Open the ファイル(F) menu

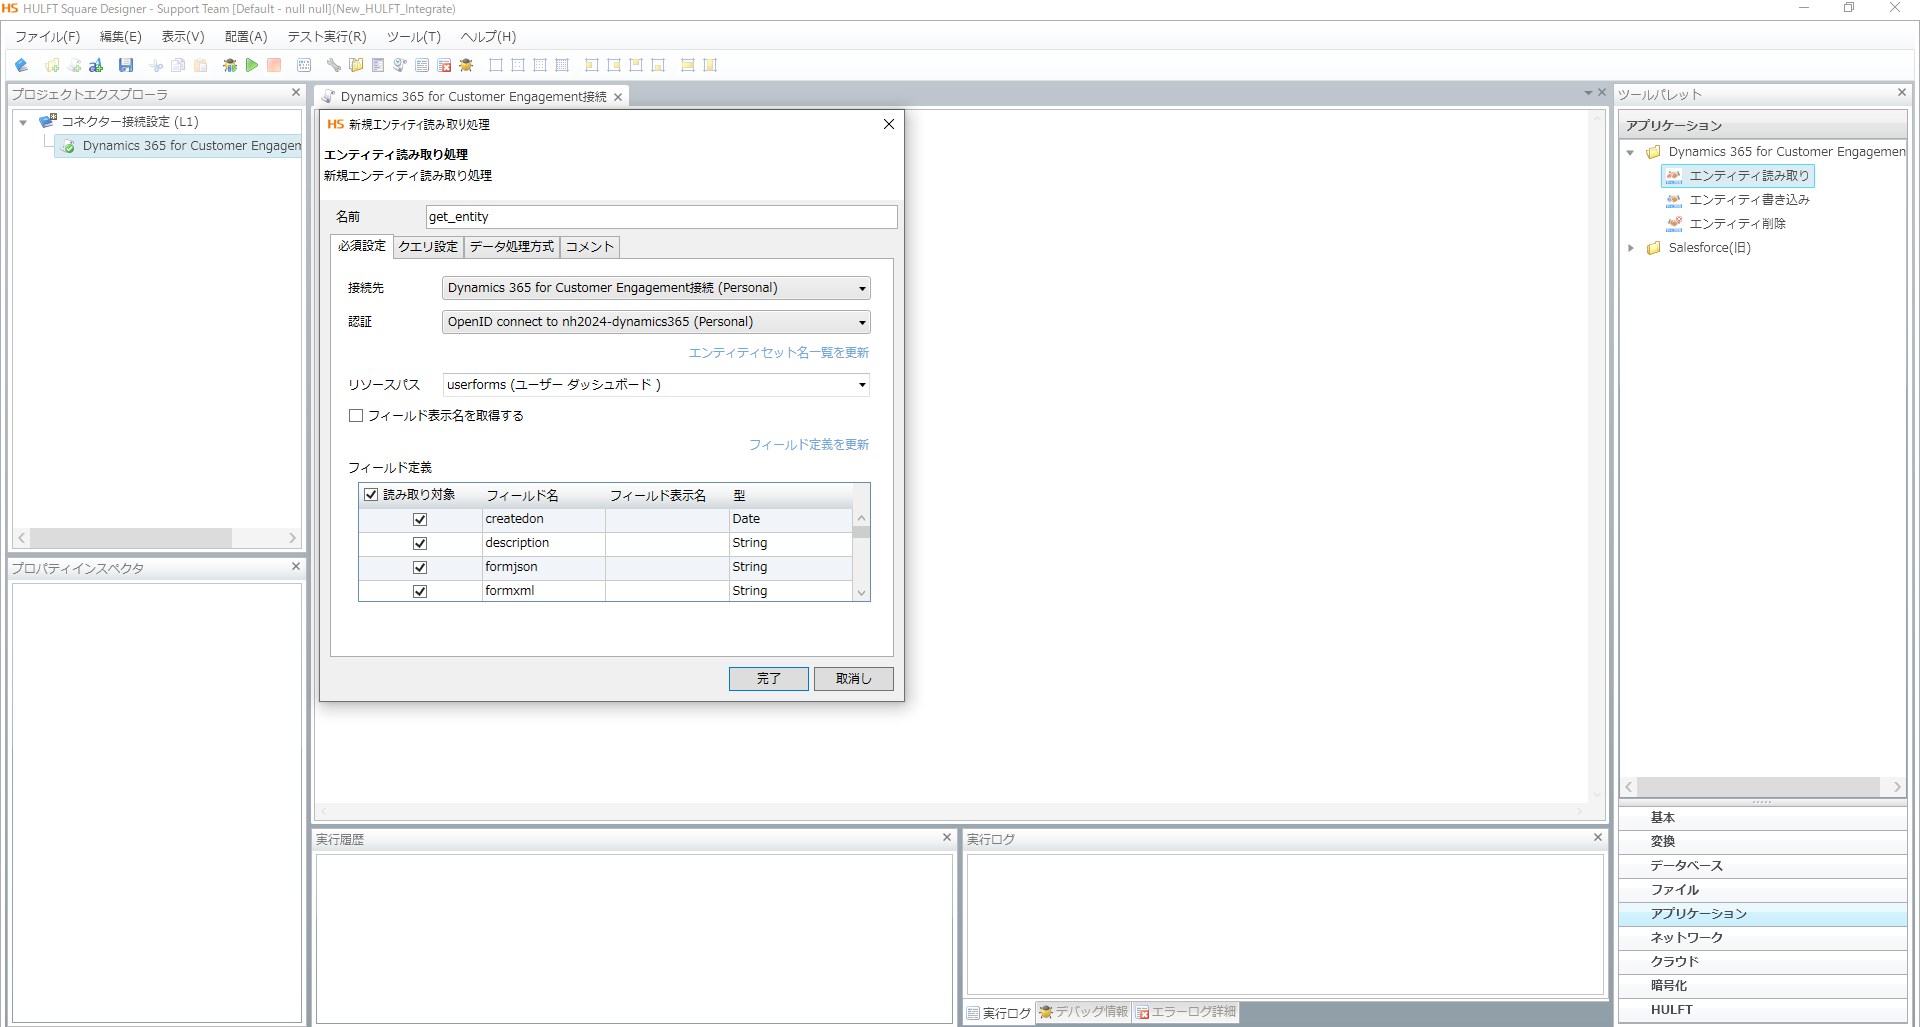click(x=47, y=37)
